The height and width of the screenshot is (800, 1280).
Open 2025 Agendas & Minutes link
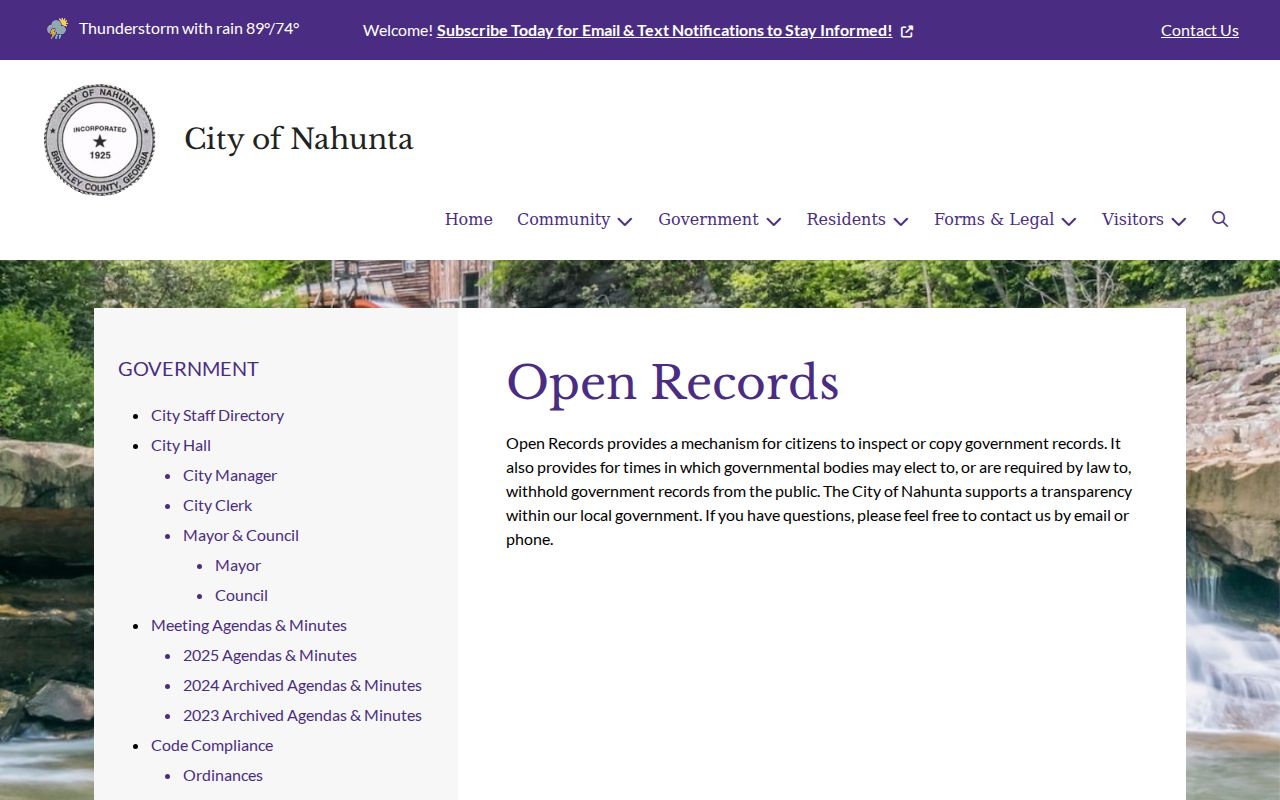270,655
